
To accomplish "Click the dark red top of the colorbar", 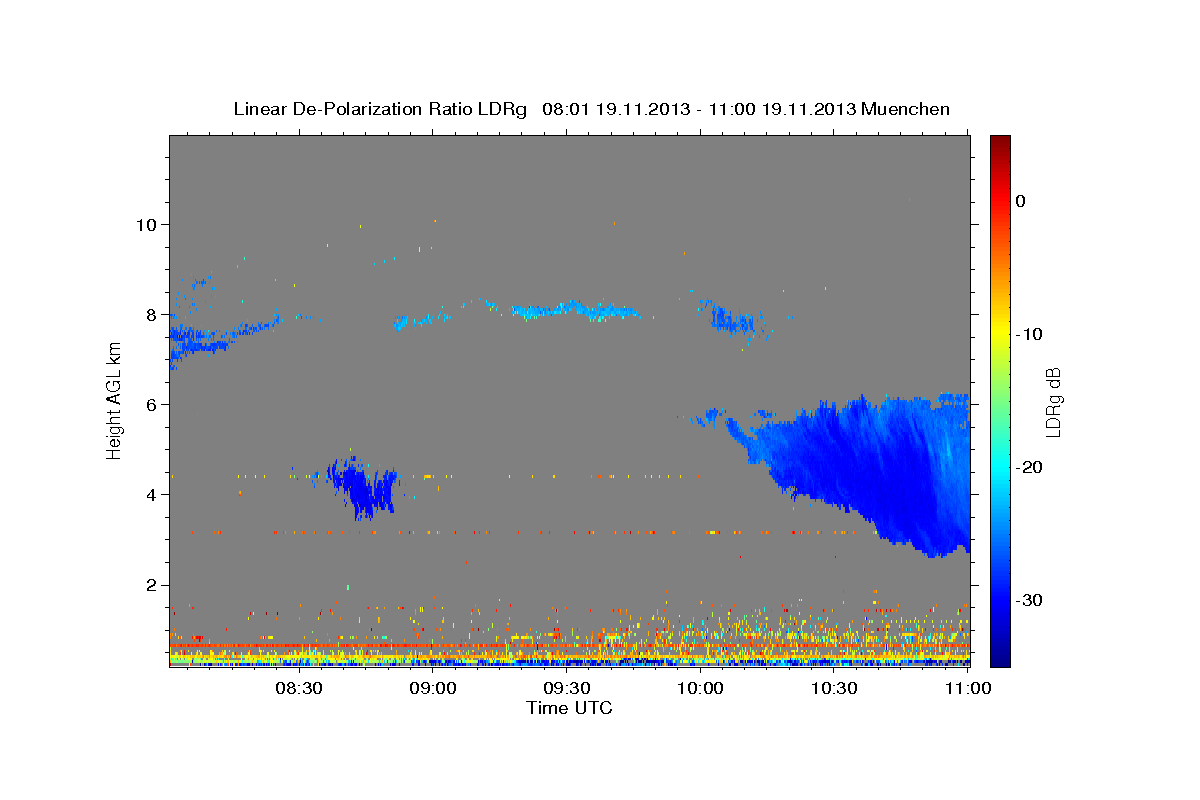I will tap(1000, 142).
